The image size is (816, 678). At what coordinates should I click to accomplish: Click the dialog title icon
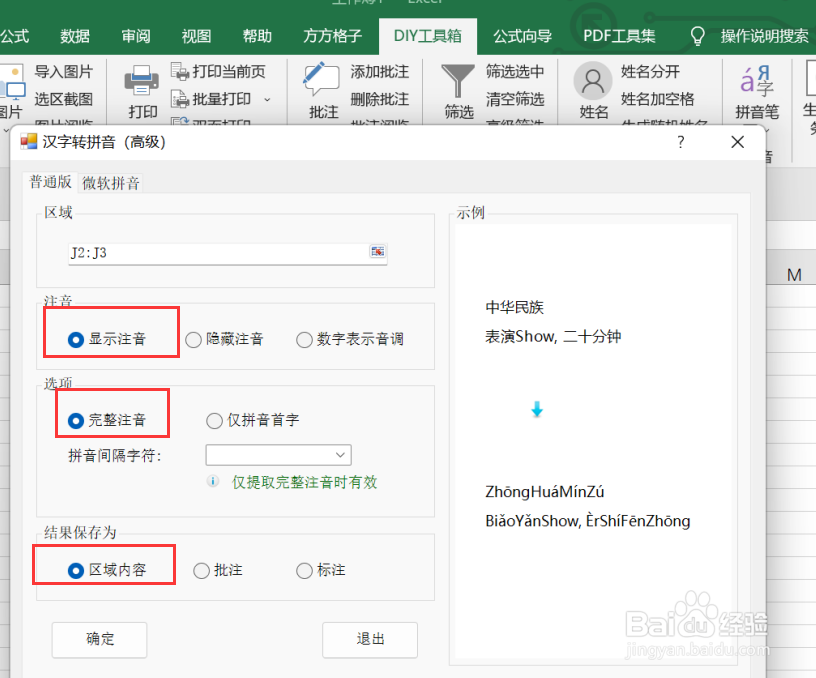(x=29, y=142)
